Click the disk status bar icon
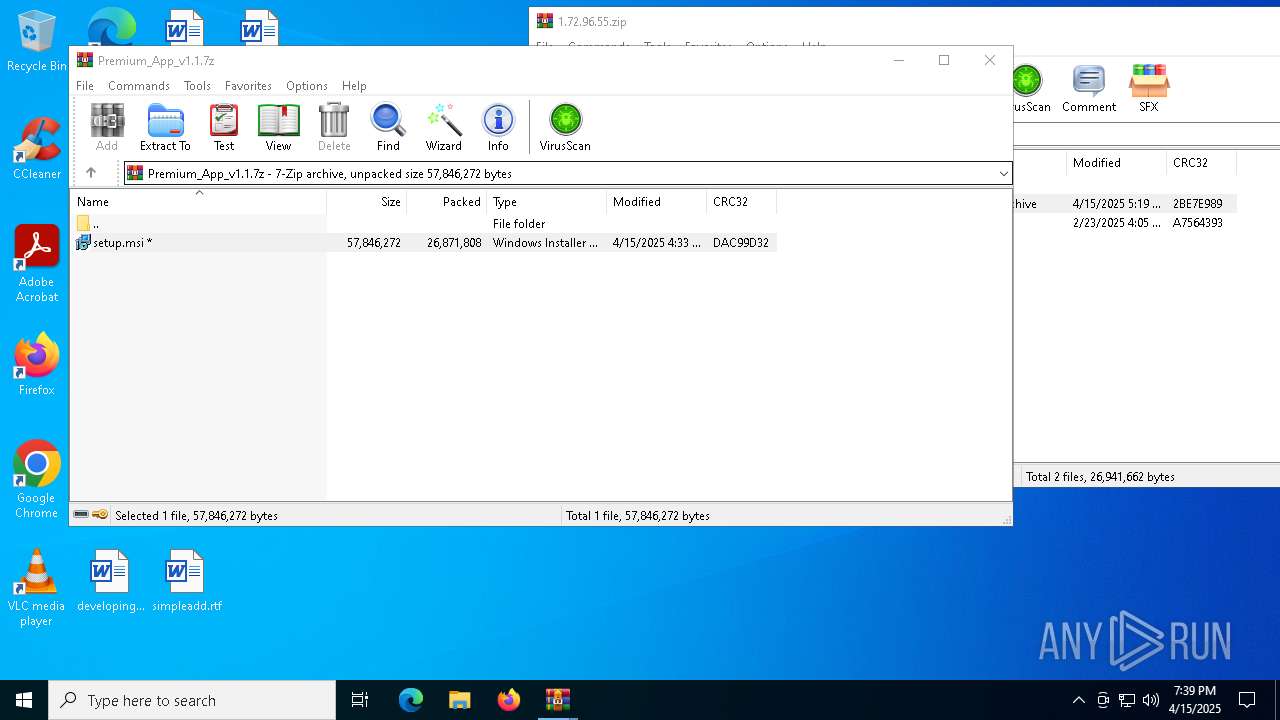The image size is (1280, 720). [81, 515]
